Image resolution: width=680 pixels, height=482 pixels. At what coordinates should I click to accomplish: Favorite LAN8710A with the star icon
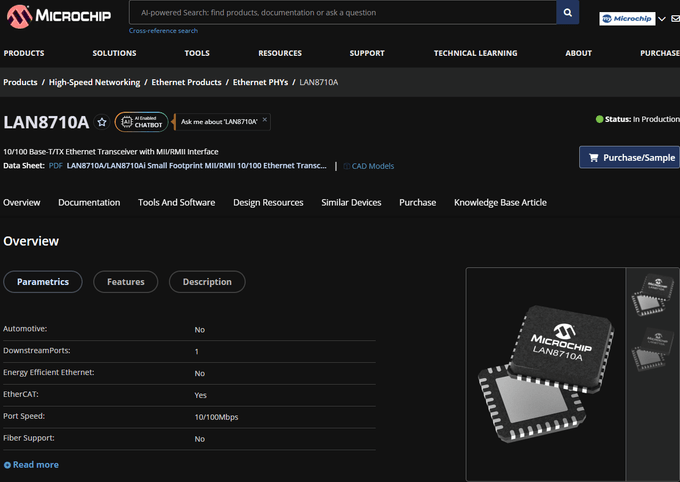point(102,122)
